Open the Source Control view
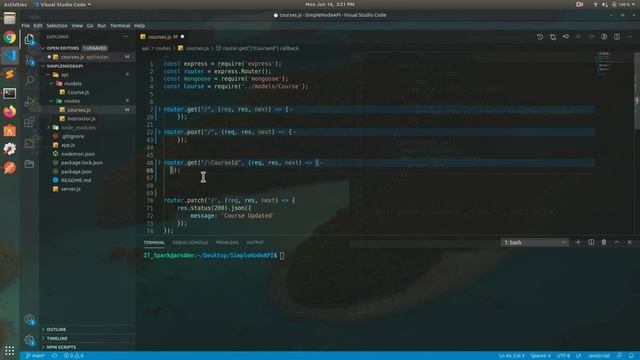 [29, 60]
